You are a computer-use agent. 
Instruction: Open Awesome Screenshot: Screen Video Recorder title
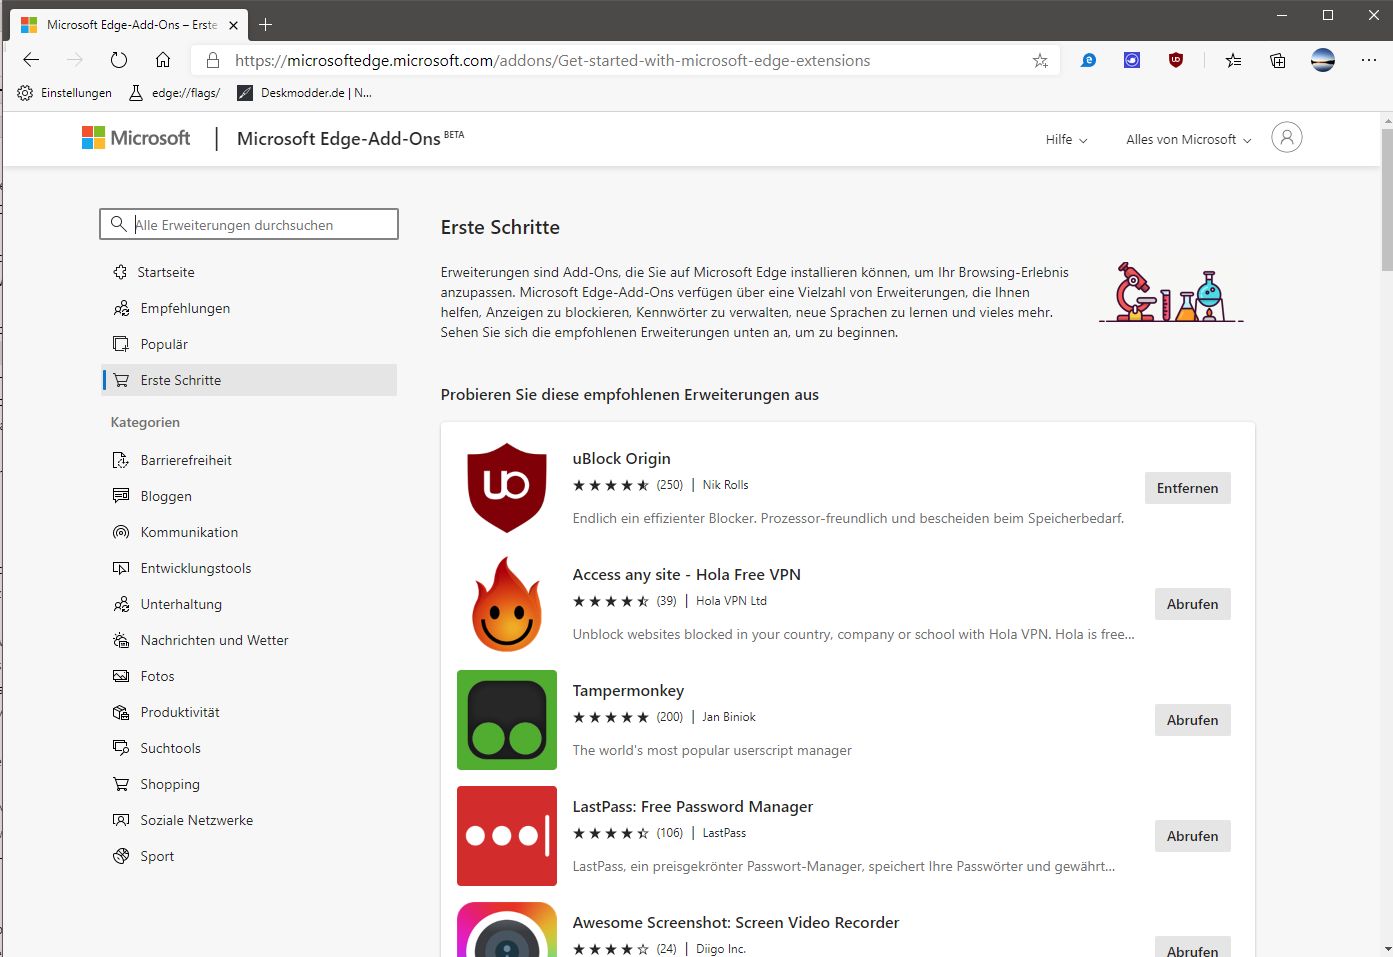pyautogui.click(x=735, y=922)
